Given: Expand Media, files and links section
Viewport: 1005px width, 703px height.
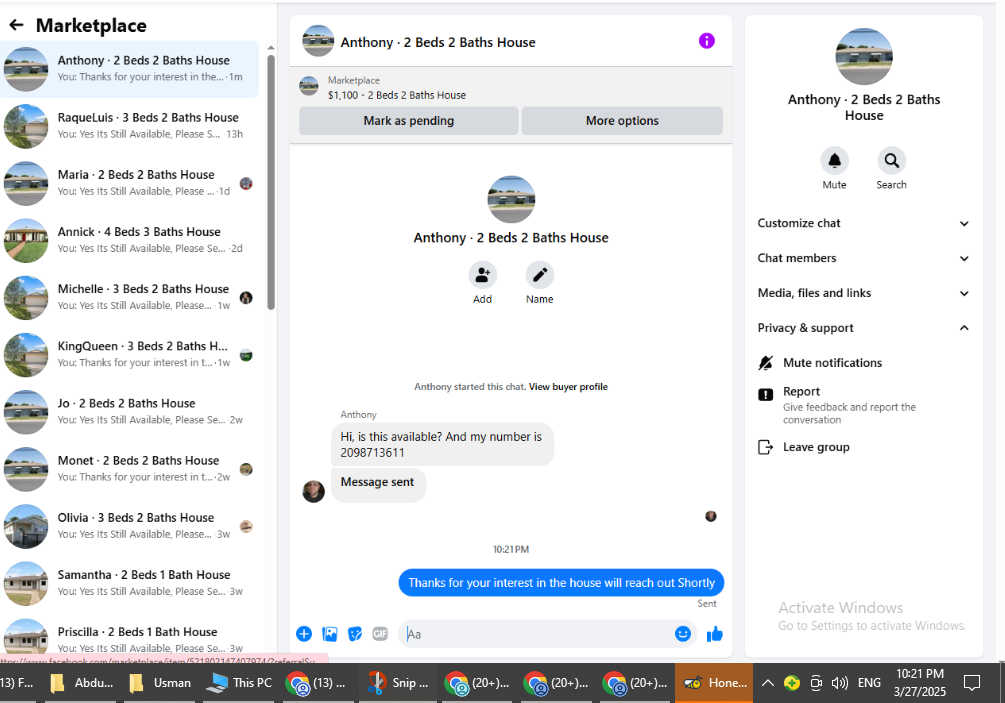Looking at the screenshot, I should 863,293.
